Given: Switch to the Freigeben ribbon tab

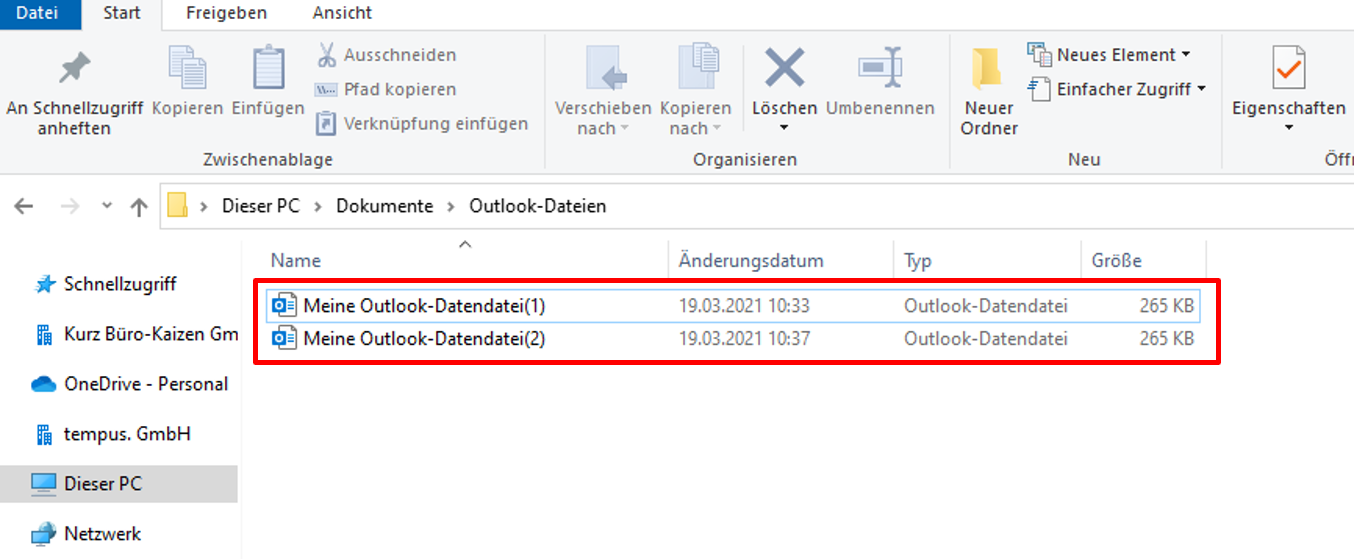Looking at the screenshot, I should [x=229, y=13].
